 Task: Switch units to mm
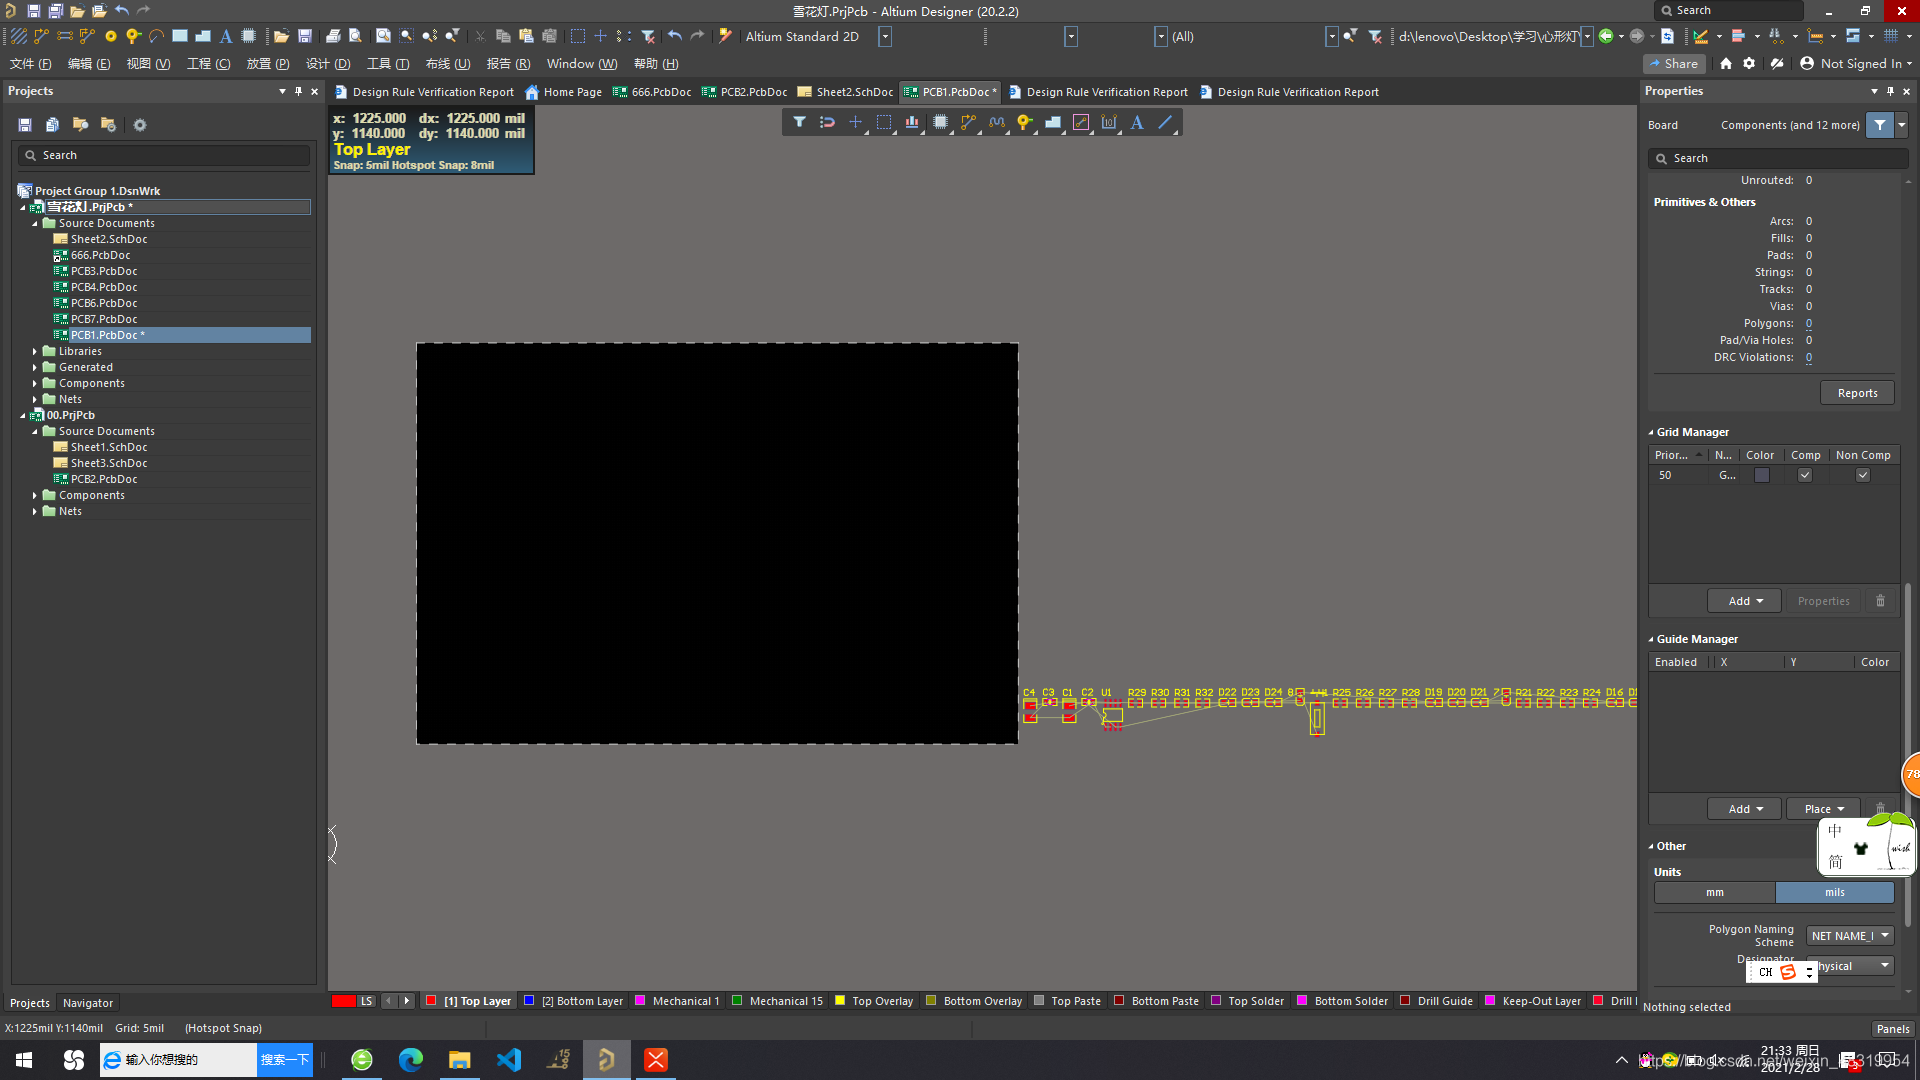click(1715, 892)
